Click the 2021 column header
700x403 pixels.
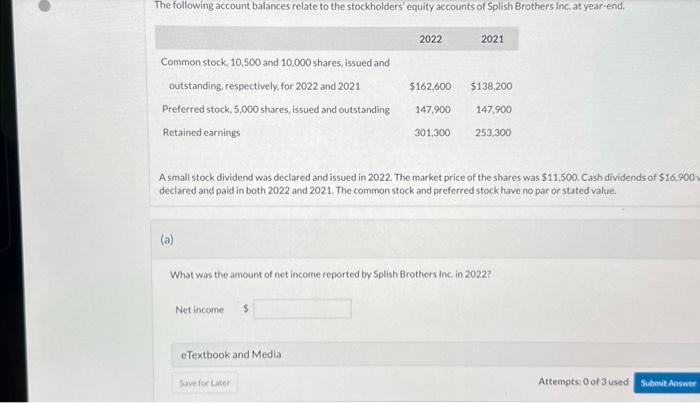(x=492, y=39)
